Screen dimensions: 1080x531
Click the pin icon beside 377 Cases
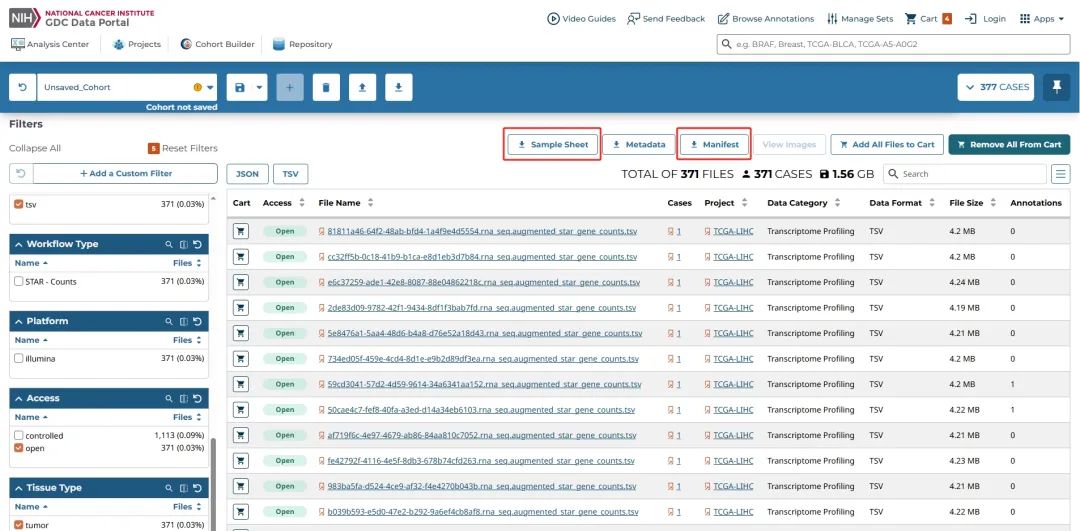1056,87
